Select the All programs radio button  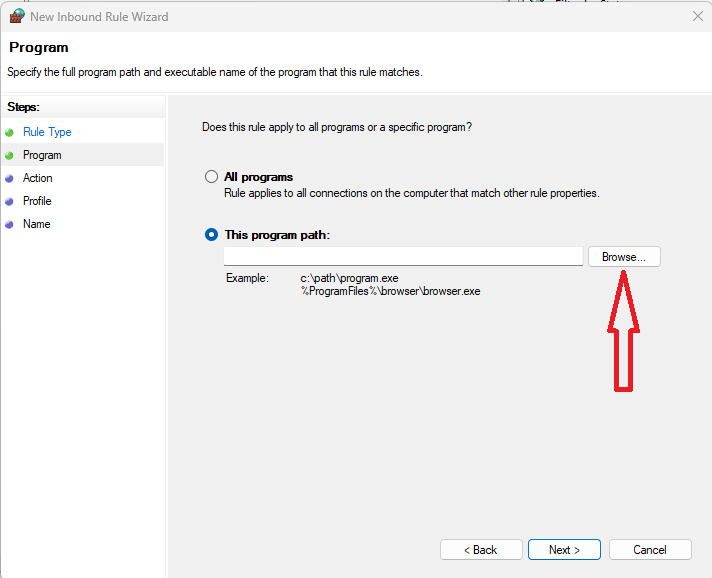[211, 177]
